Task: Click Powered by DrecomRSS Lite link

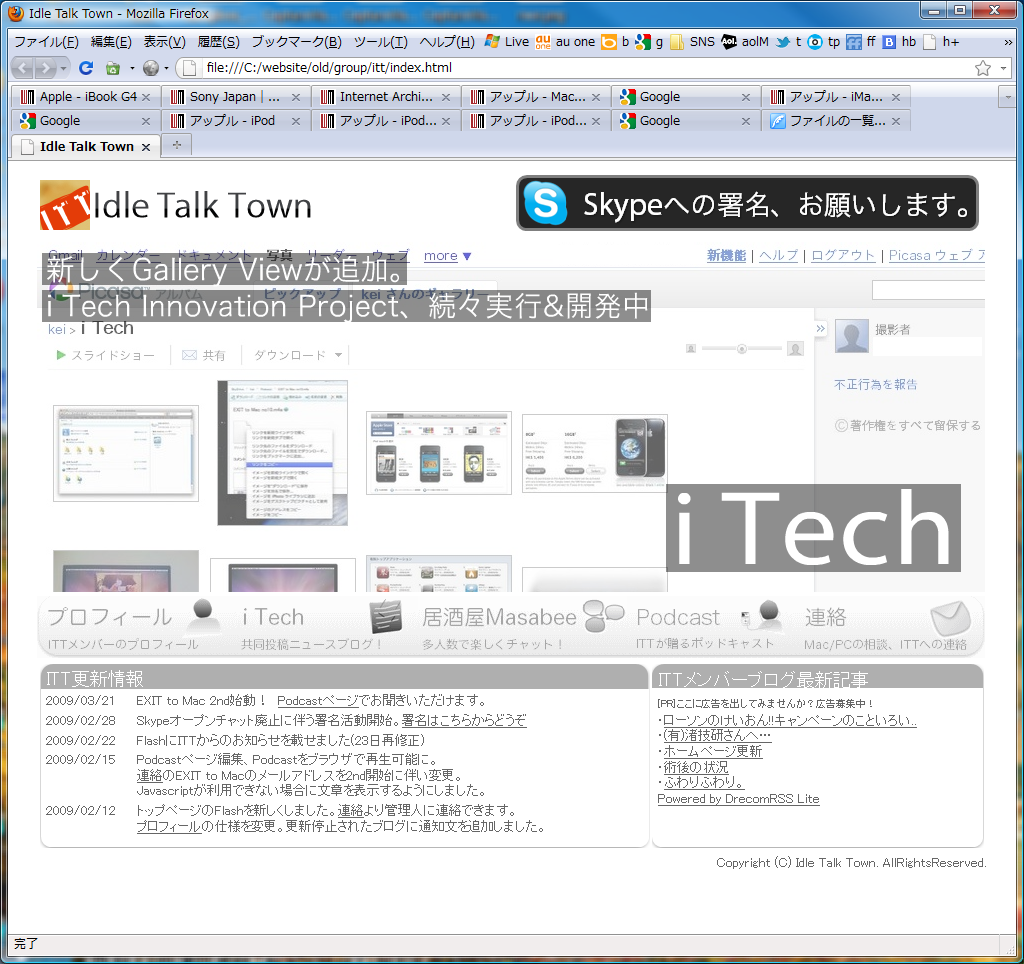Action: 738,799
